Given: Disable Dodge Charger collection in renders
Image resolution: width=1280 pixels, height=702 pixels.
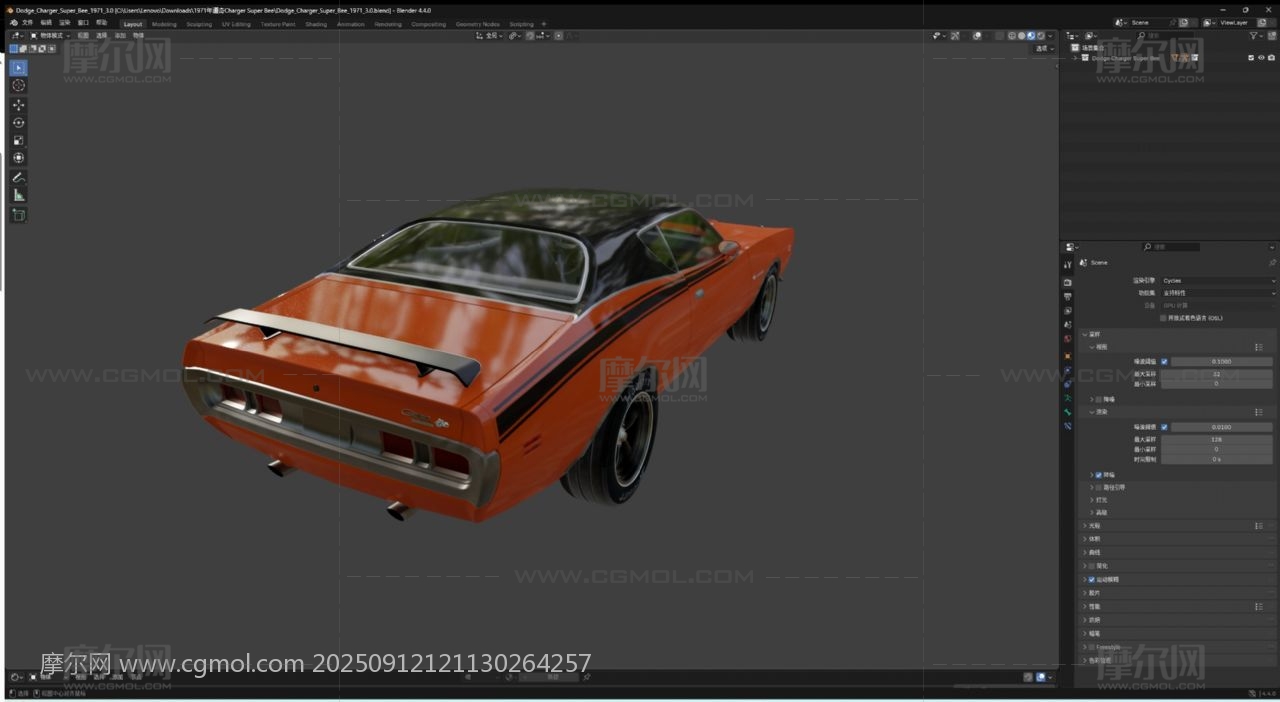Looking at the screenshot, I should coord(1271,58).
